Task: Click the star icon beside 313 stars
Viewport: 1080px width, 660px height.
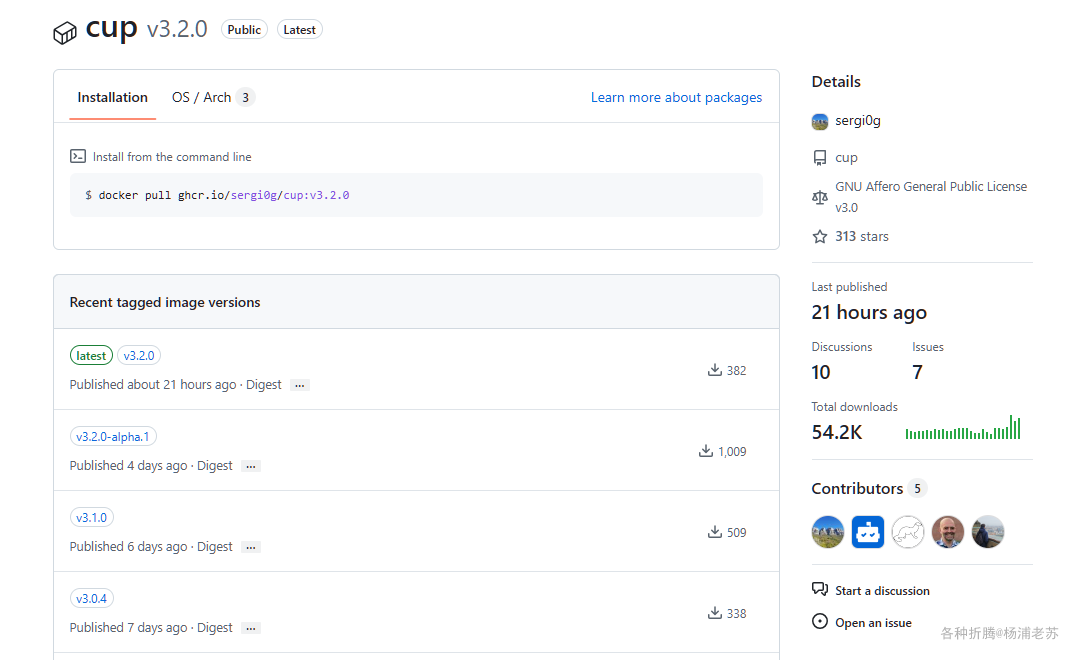Action: [820, 236]
